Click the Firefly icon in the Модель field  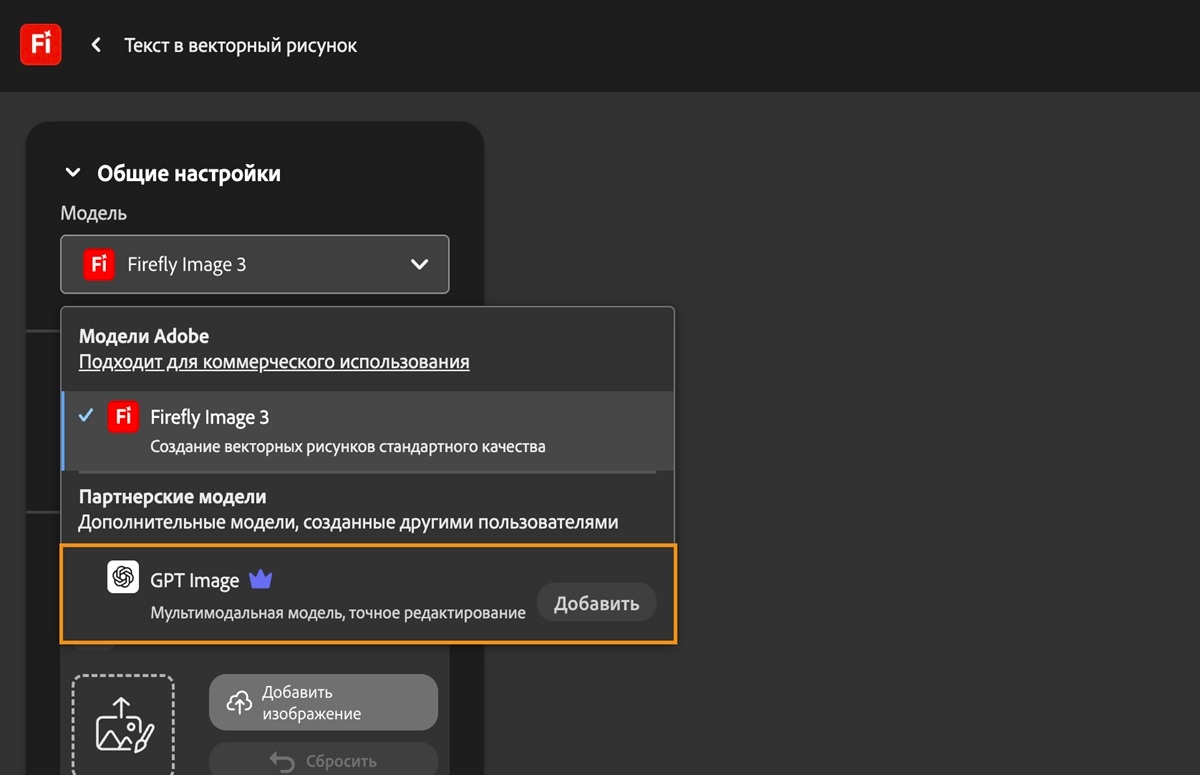point(99,265)
